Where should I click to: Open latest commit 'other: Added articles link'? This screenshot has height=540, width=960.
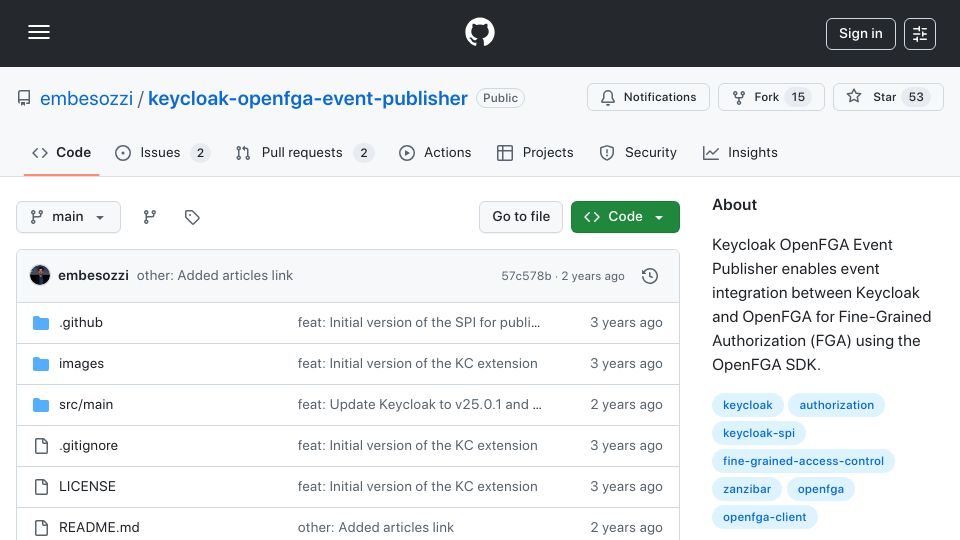pos(214,276)
